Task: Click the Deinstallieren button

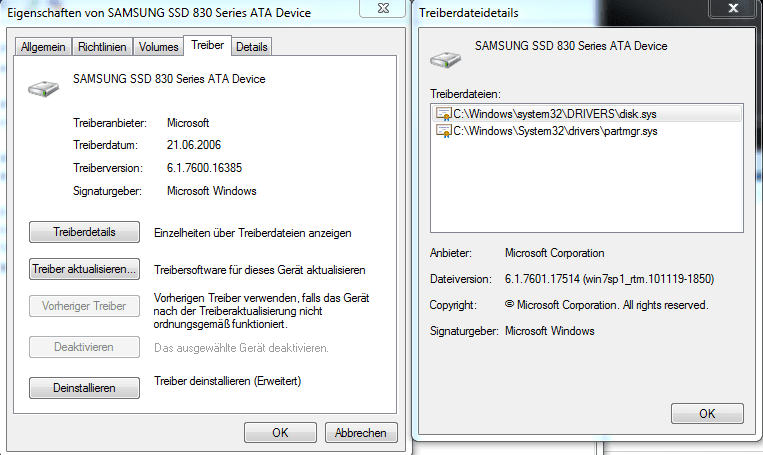Action: pos(84,388)
